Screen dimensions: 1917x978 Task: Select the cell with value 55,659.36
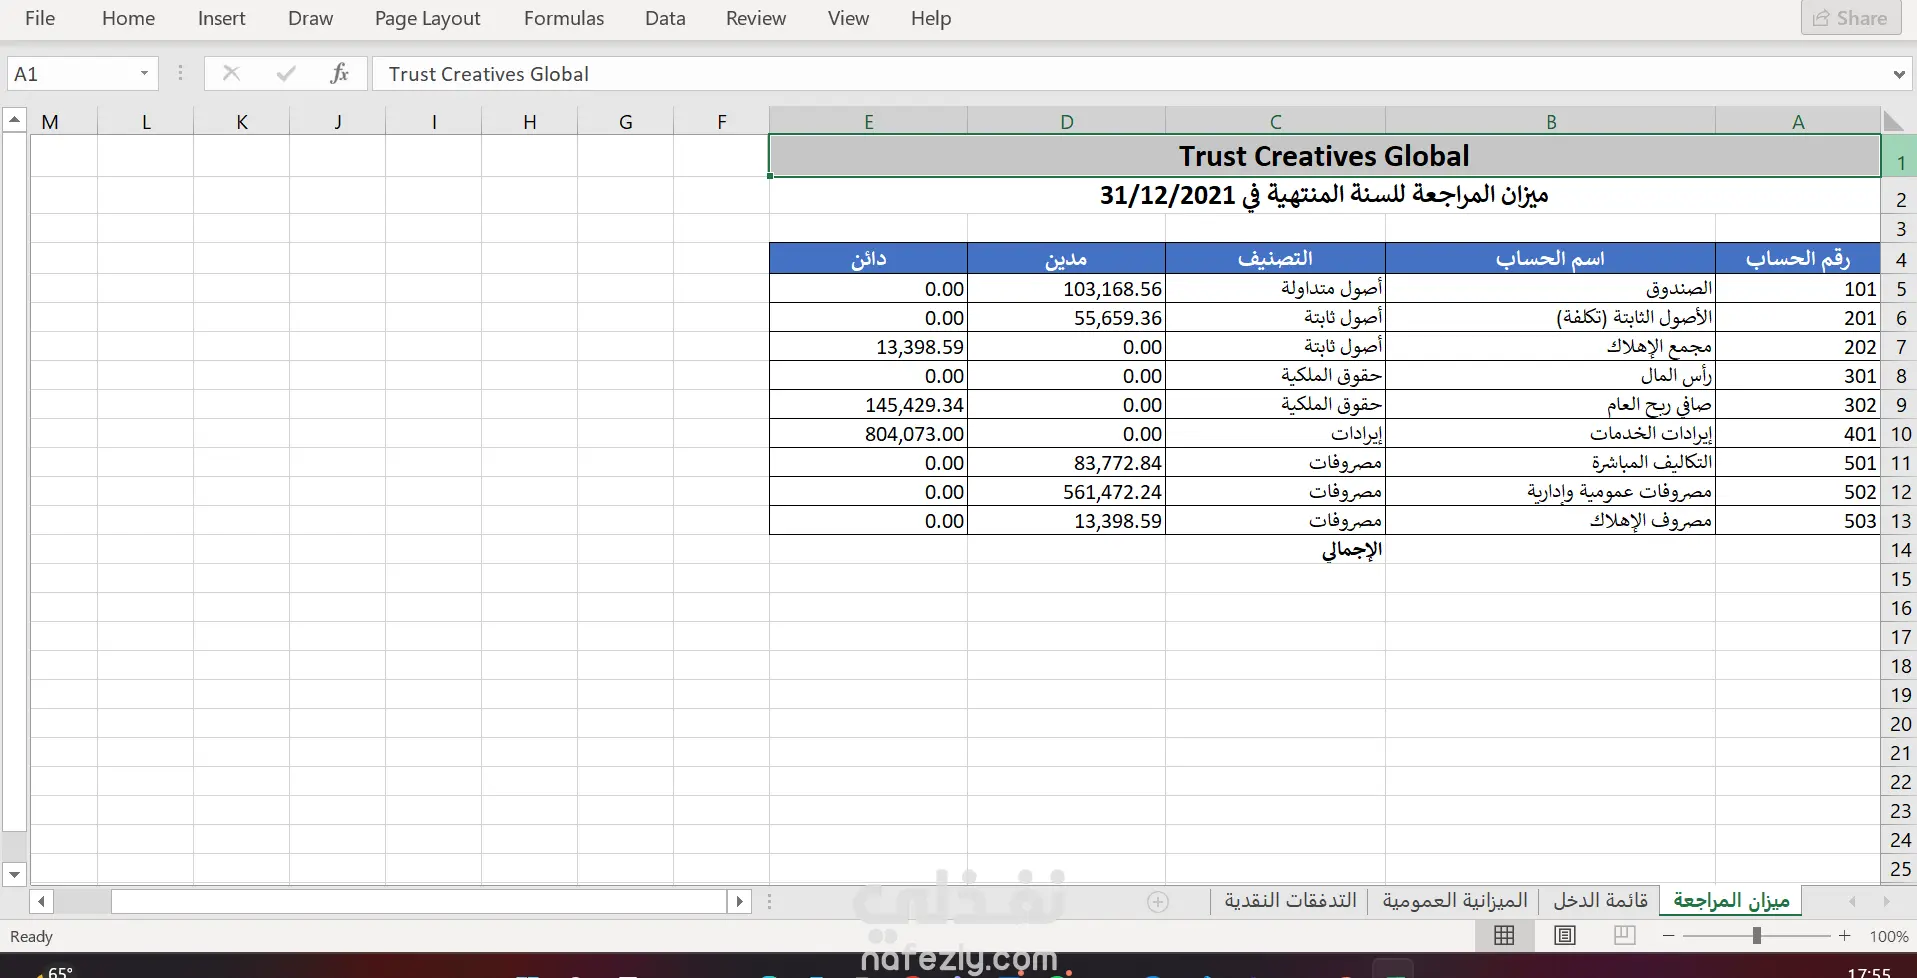coord(1066,318)
